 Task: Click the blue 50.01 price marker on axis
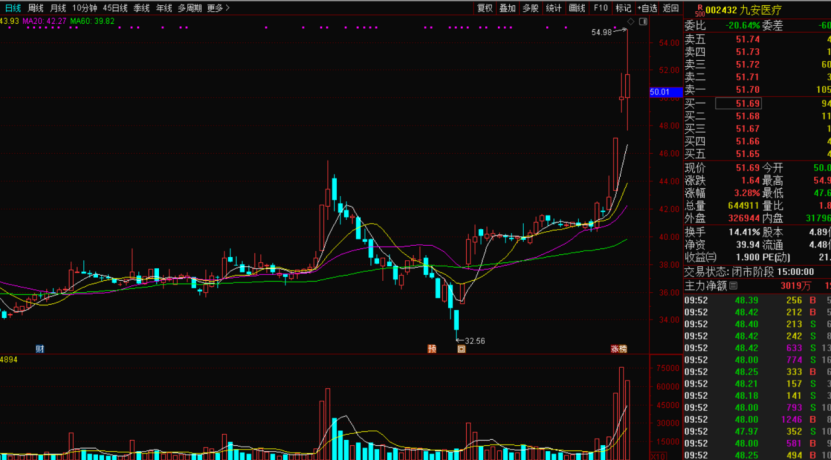[666, 92]
